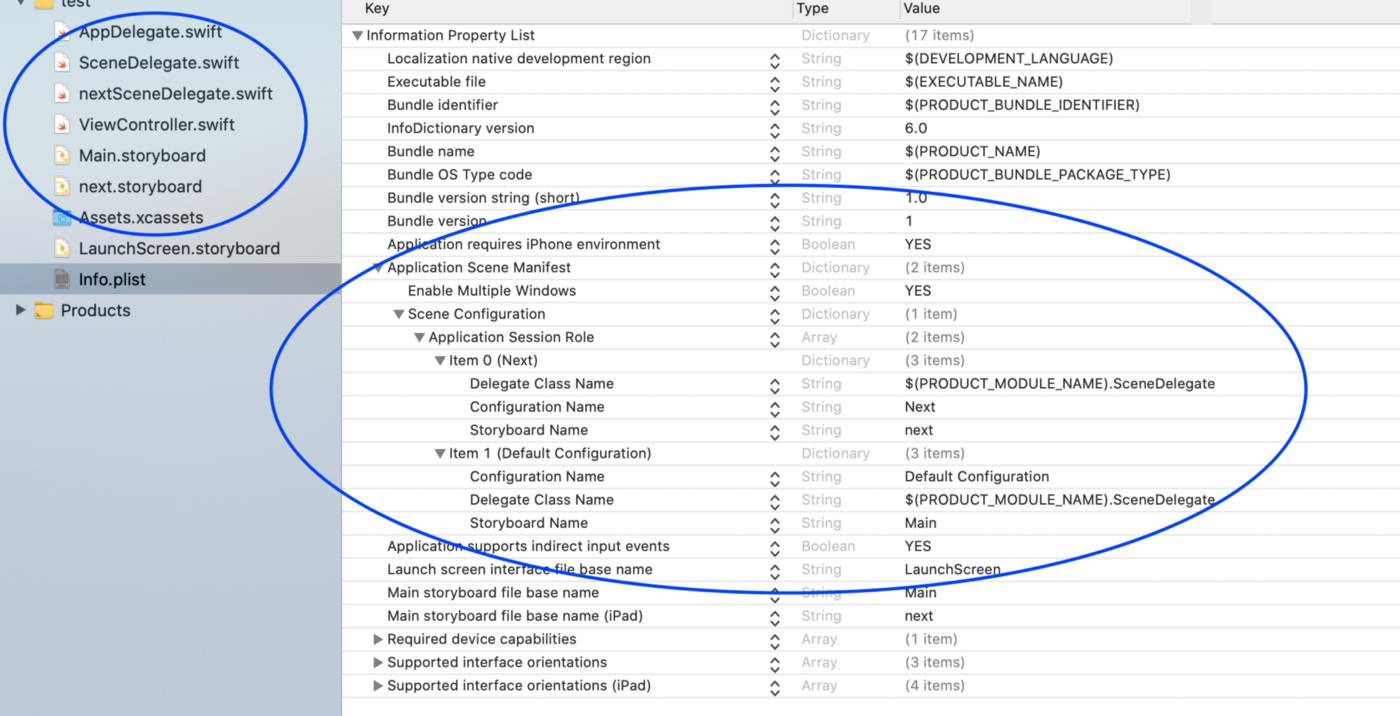Open the Required device capabilities row stepper
Viewport: 1400px width, 716px height.
click(x=775, y=641)
